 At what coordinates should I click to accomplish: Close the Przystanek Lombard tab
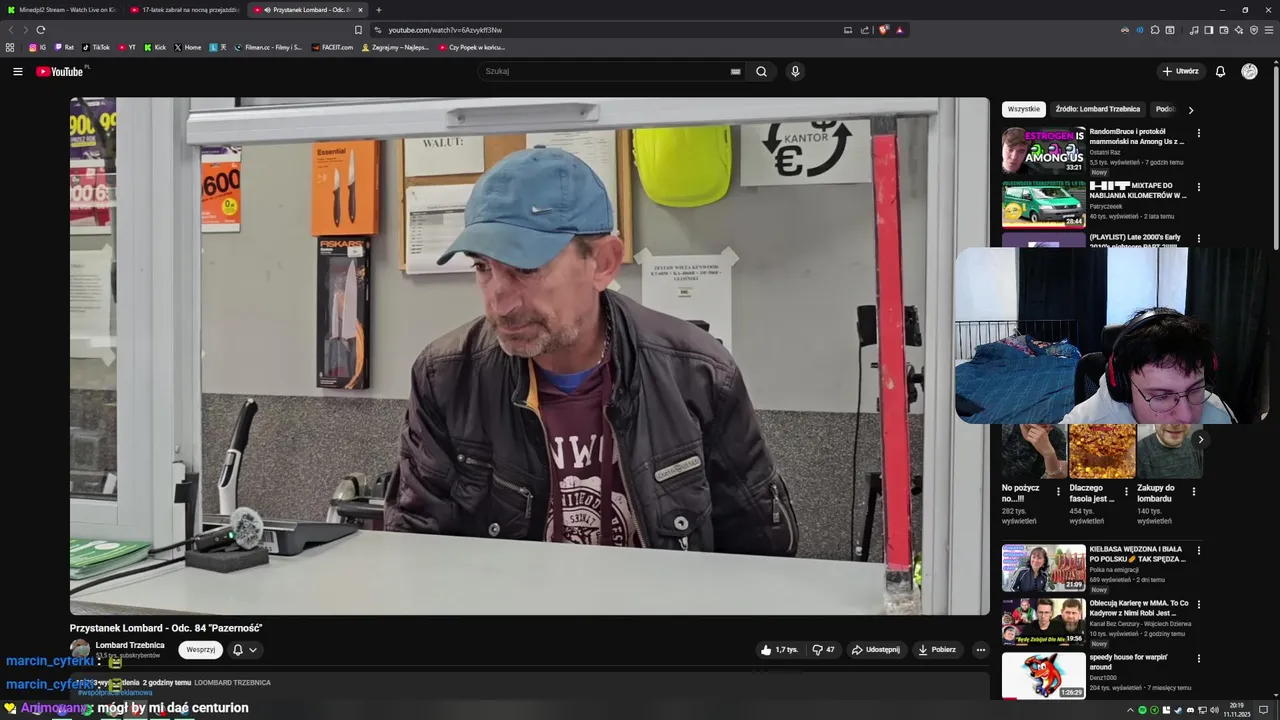pos(360,10)
